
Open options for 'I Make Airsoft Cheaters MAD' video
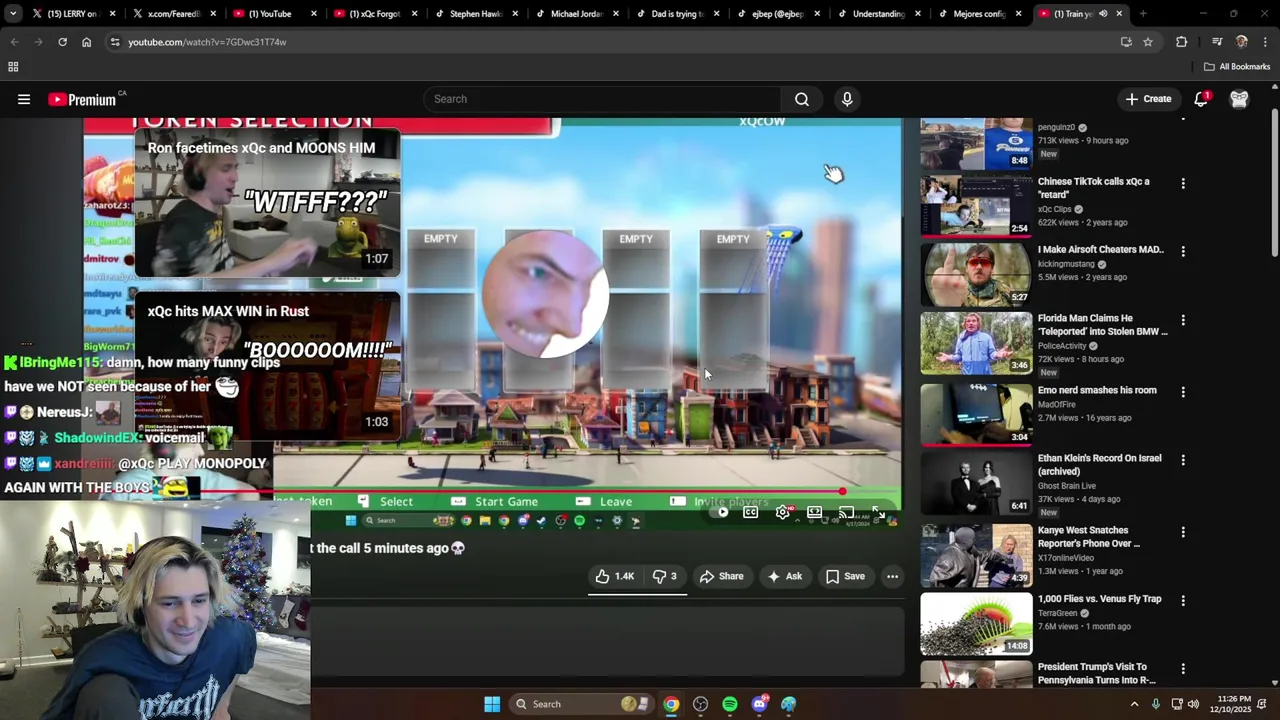pyautogui.click(x=1183, y=252)
